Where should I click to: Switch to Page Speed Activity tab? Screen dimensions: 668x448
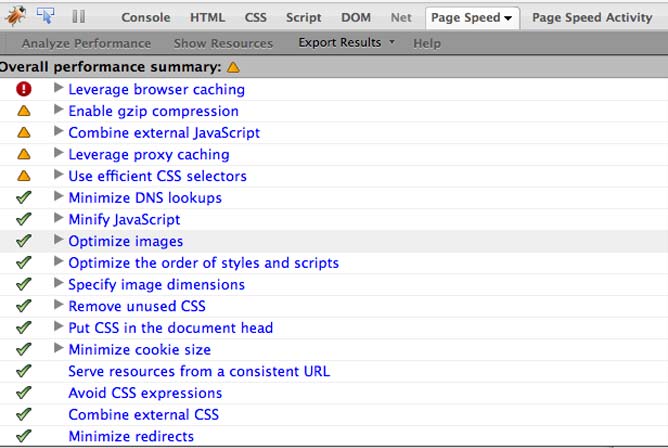592,17
